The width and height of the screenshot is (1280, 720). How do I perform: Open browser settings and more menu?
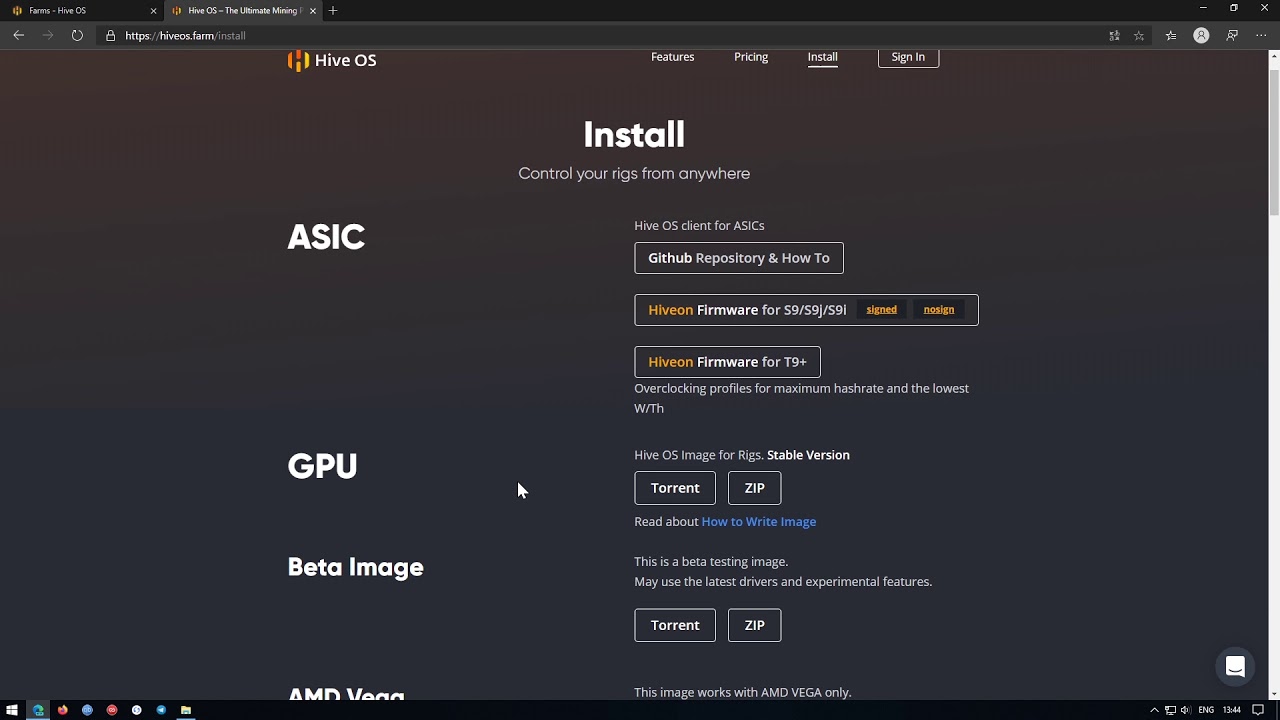pos(1261,36)
